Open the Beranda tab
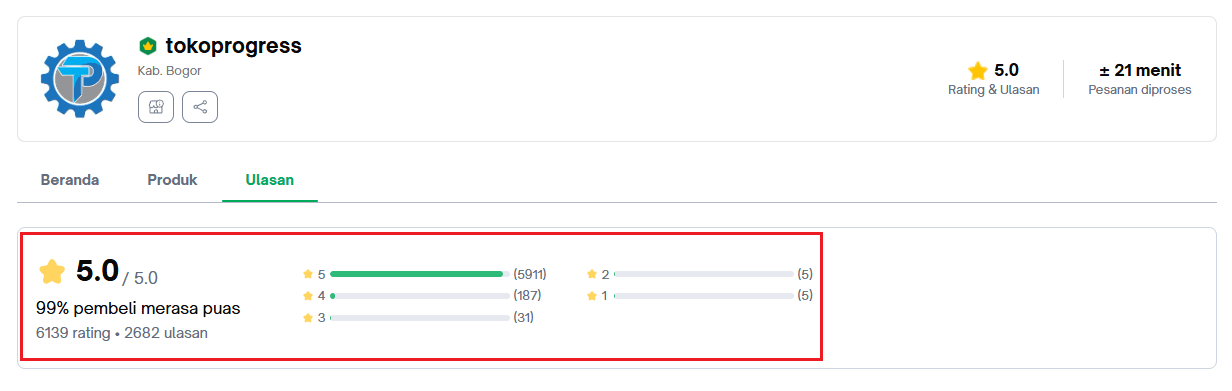 70,180
